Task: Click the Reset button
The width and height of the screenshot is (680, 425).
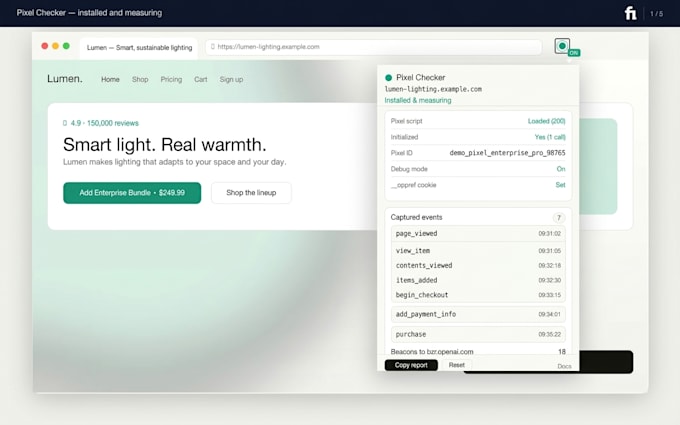Action: click(x=457, y=365)
